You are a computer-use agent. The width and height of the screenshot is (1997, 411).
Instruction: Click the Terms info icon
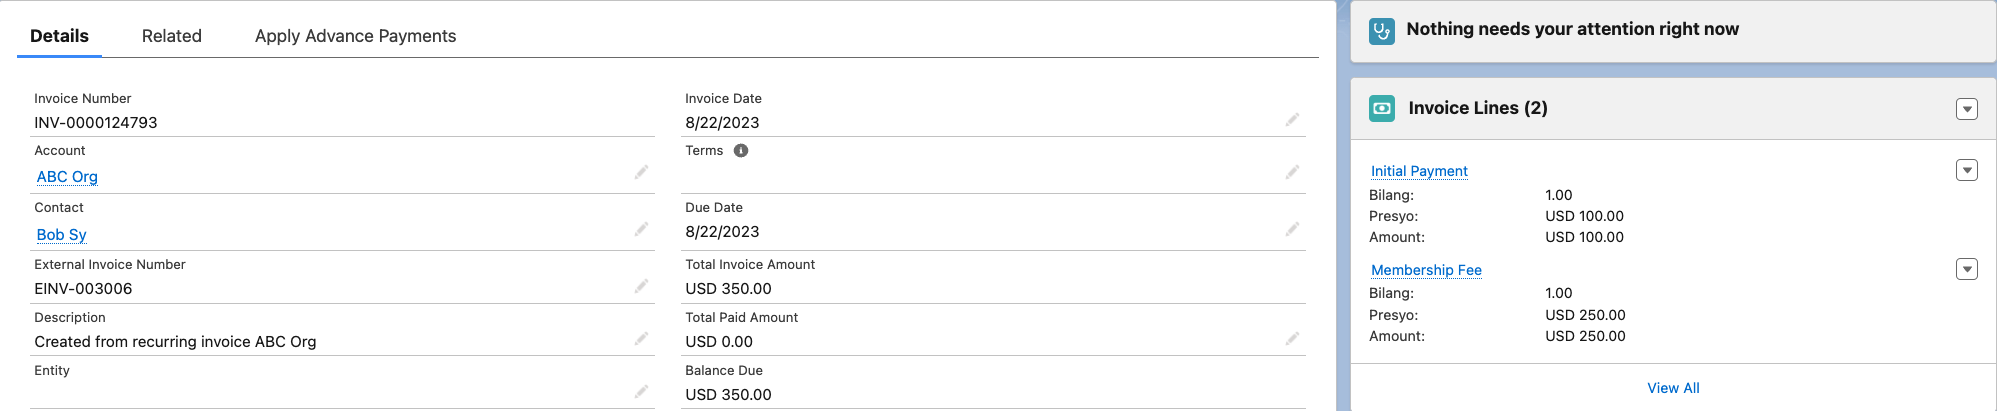(741, 151)
